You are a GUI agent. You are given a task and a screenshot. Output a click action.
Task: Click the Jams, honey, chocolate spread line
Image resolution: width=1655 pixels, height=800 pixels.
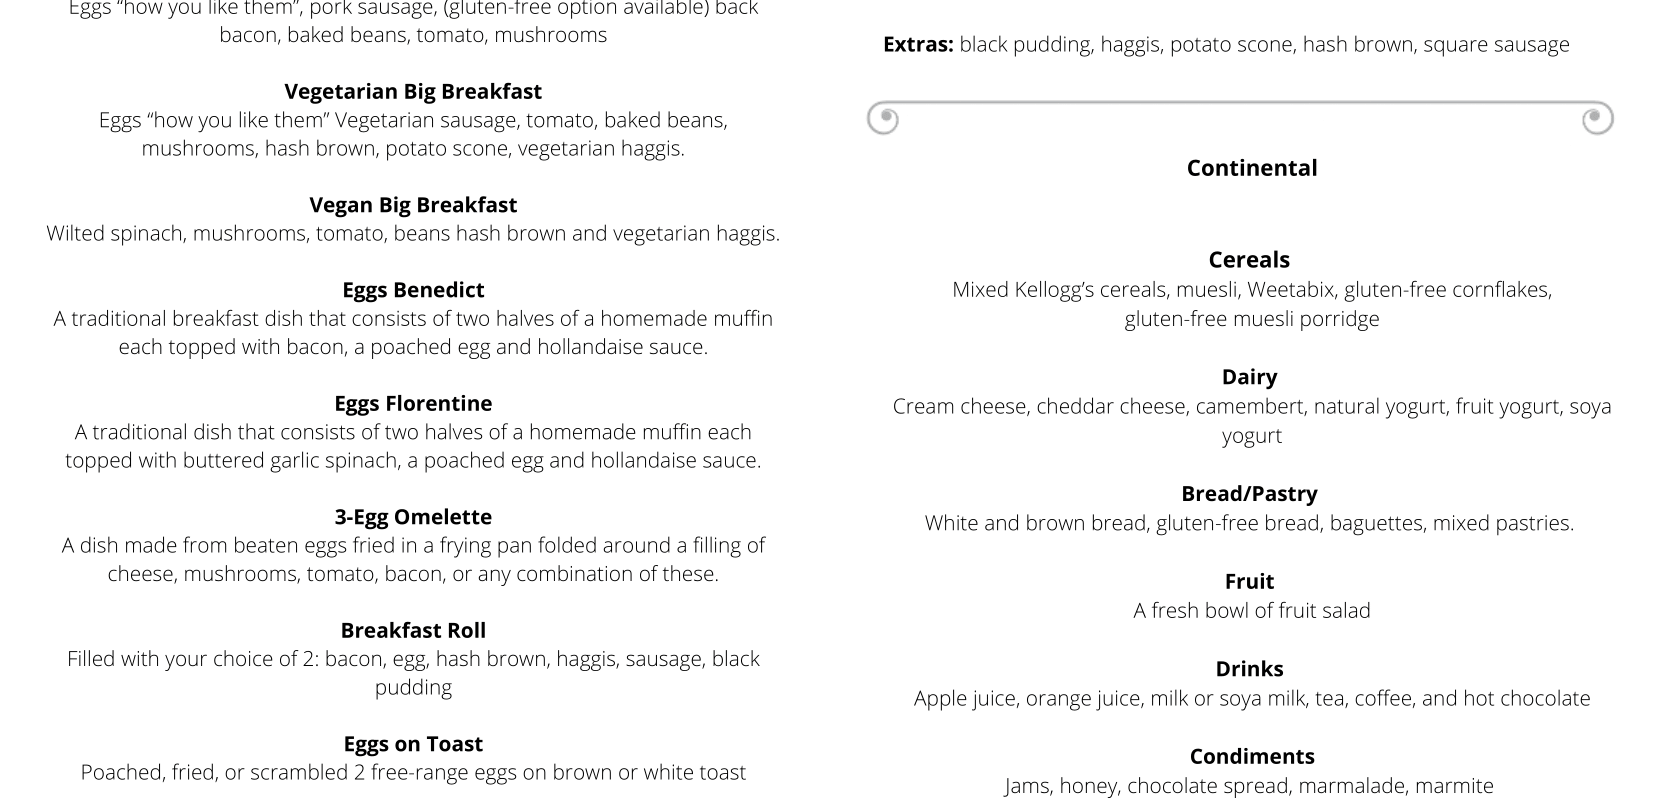click(1249, 786)
